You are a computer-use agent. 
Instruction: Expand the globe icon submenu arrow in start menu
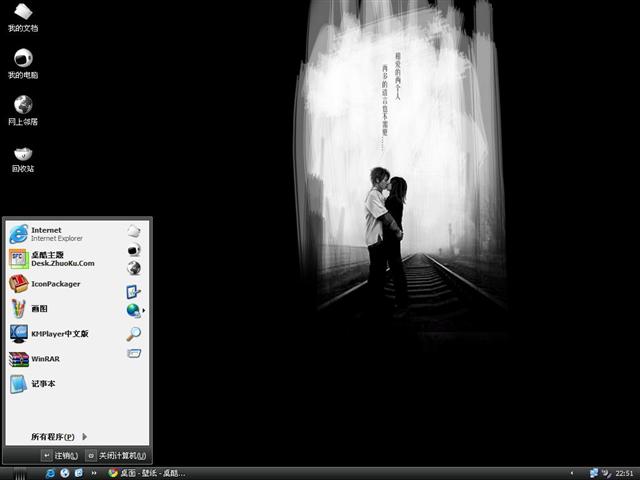pos(144,311)
